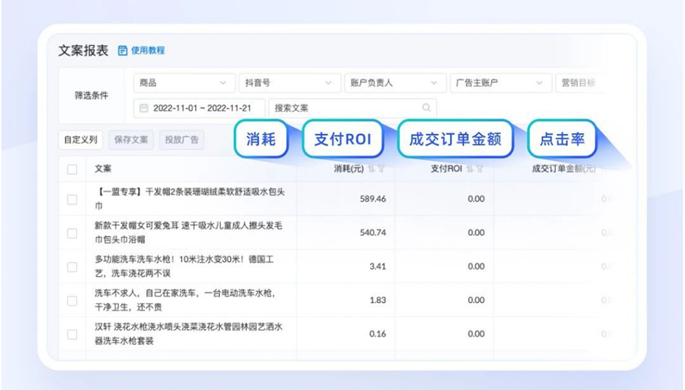Viewport: 685px width, 390px height.
Task: Click the filter icon in 消耗(元) column
Action: pyautogui.click(x=381, y=169)
